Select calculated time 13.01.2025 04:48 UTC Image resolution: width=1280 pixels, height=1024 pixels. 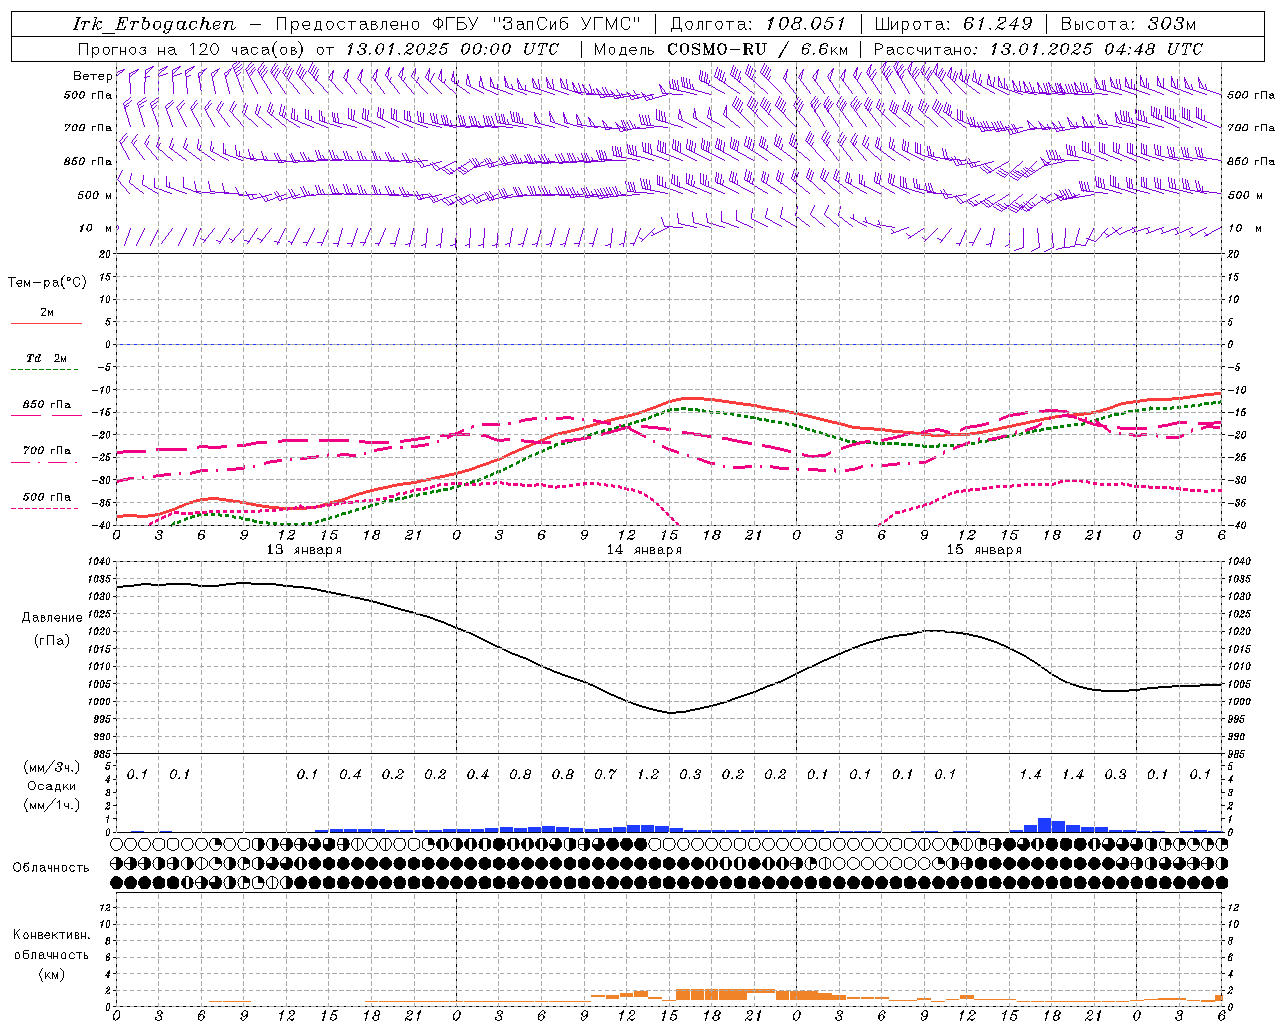(1096, 49)
